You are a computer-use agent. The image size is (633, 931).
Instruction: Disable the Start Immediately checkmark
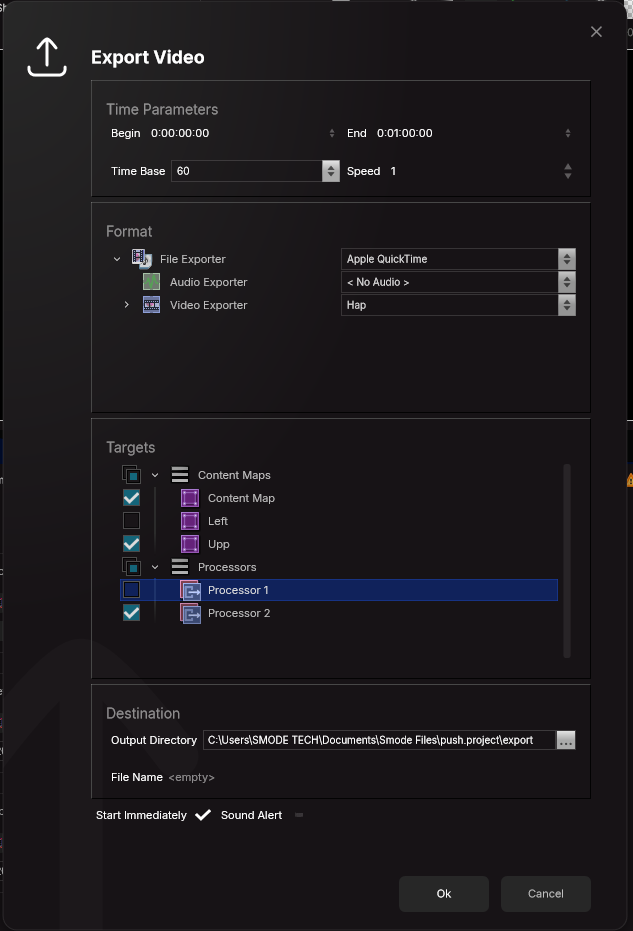[203, 815]
